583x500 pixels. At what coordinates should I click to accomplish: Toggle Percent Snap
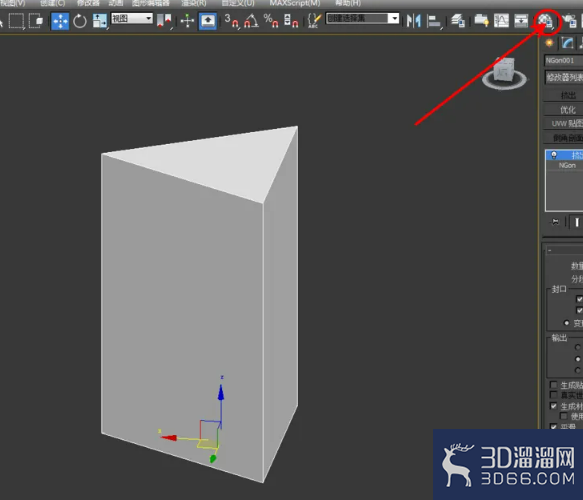click(271, 21)
